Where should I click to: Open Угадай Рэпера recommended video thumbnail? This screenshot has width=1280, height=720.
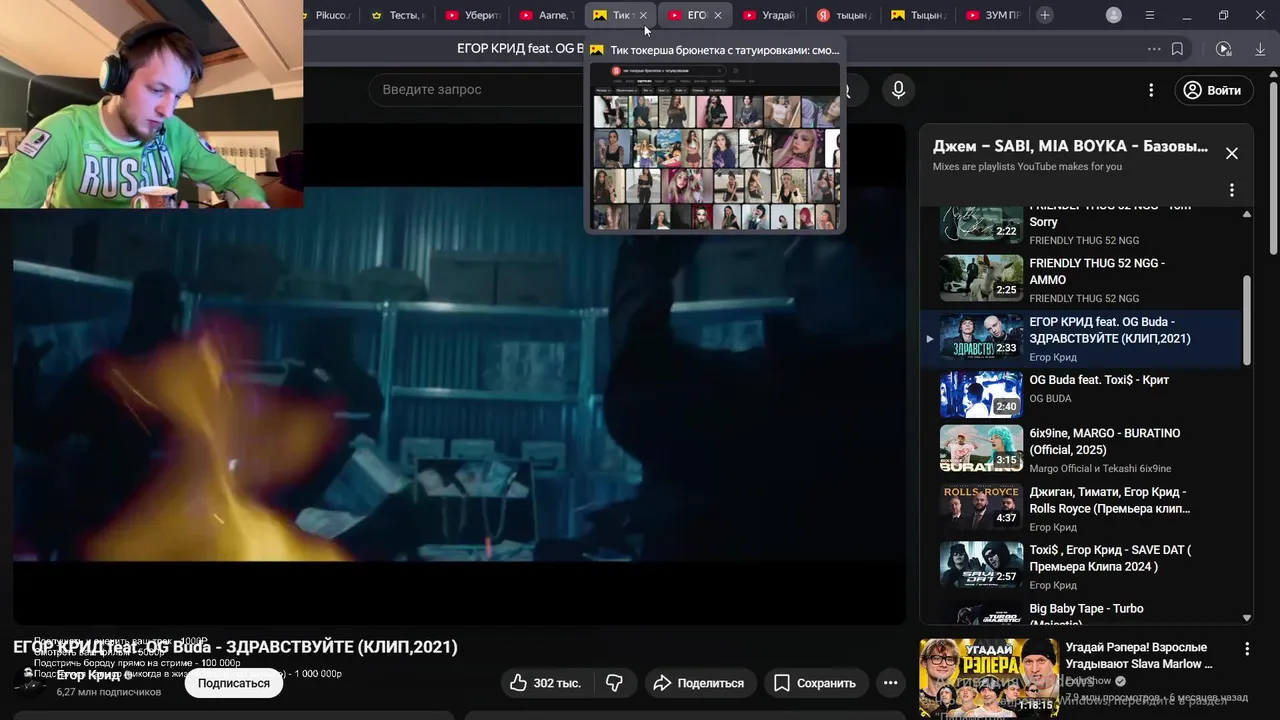coord(989,677)
